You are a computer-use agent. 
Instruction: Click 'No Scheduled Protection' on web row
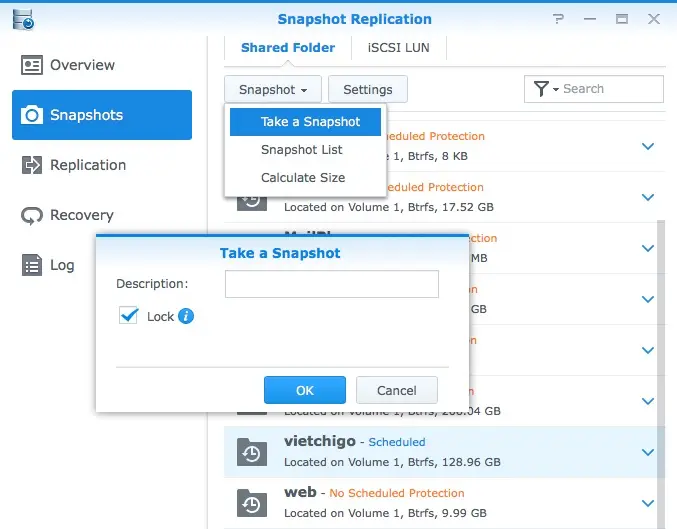[397, 493]
